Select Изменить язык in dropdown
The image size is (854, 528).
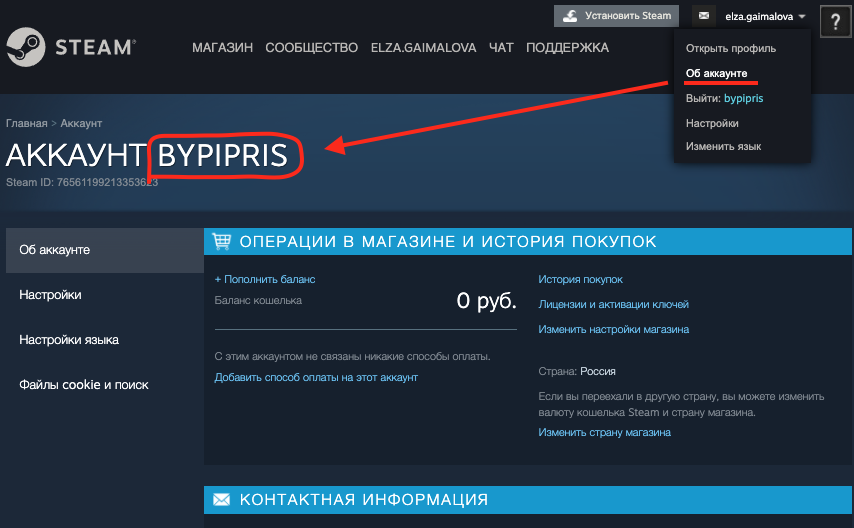click(x=723, y=146)
